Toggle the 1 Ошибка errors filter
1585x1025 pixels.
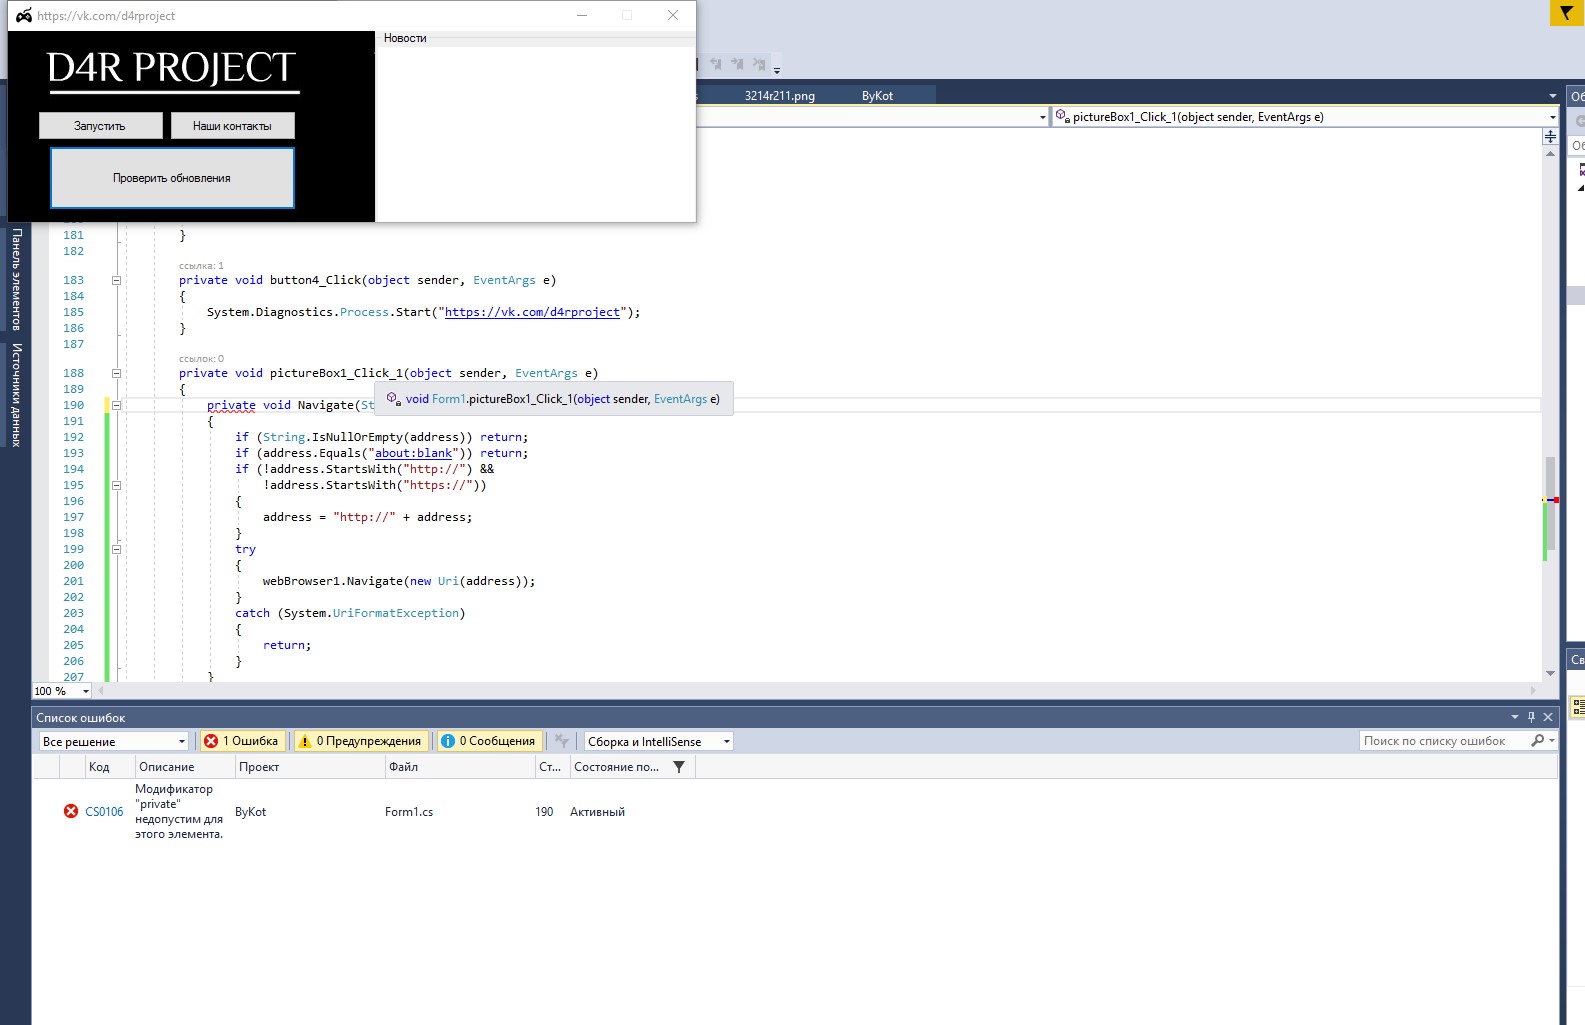click(x=241, y=741)
